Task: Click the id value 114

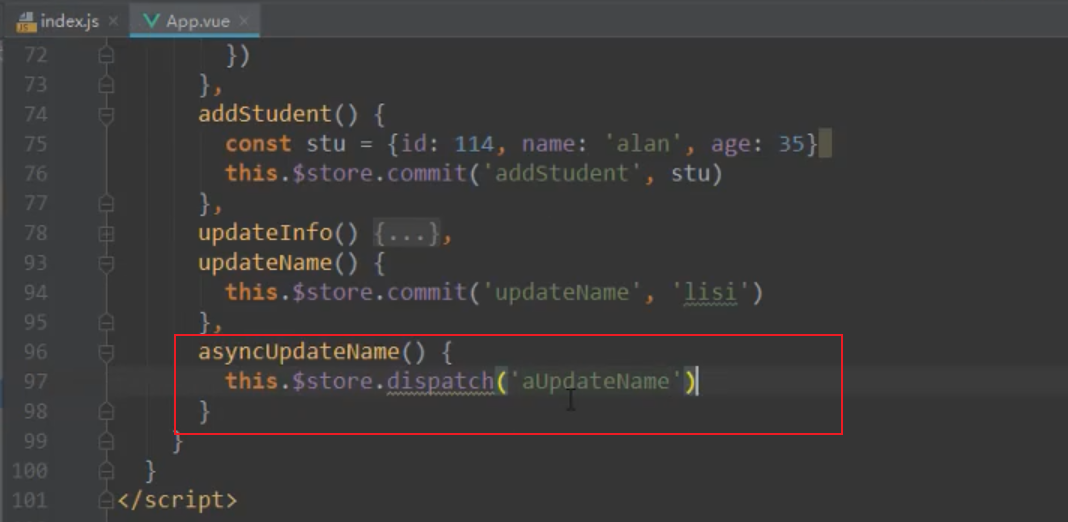Action: [474, 144]
